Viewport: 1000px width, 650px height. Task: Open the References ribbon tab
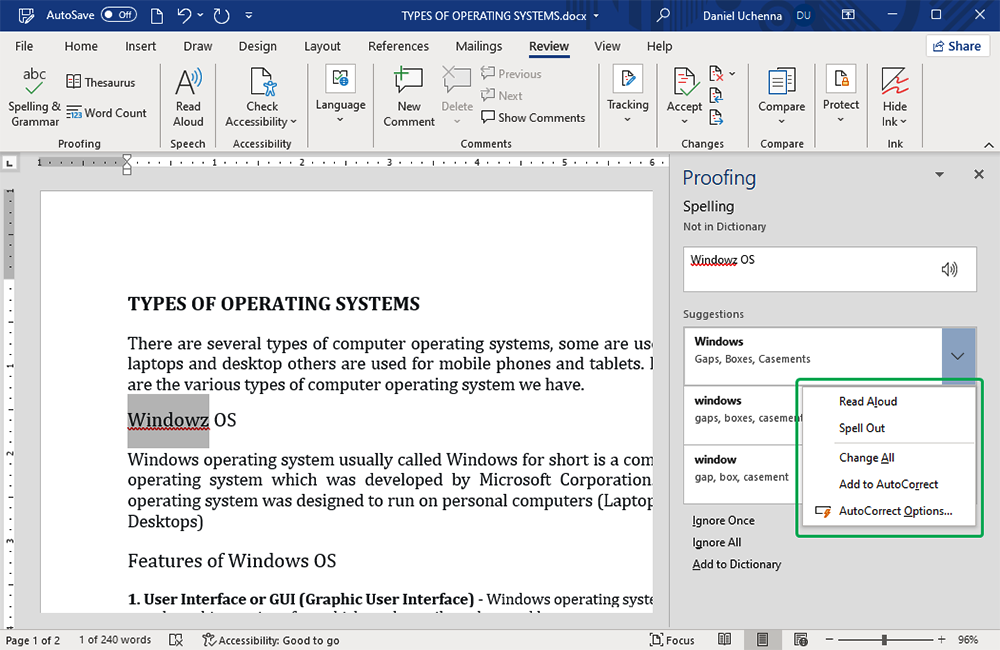point(398,46)
